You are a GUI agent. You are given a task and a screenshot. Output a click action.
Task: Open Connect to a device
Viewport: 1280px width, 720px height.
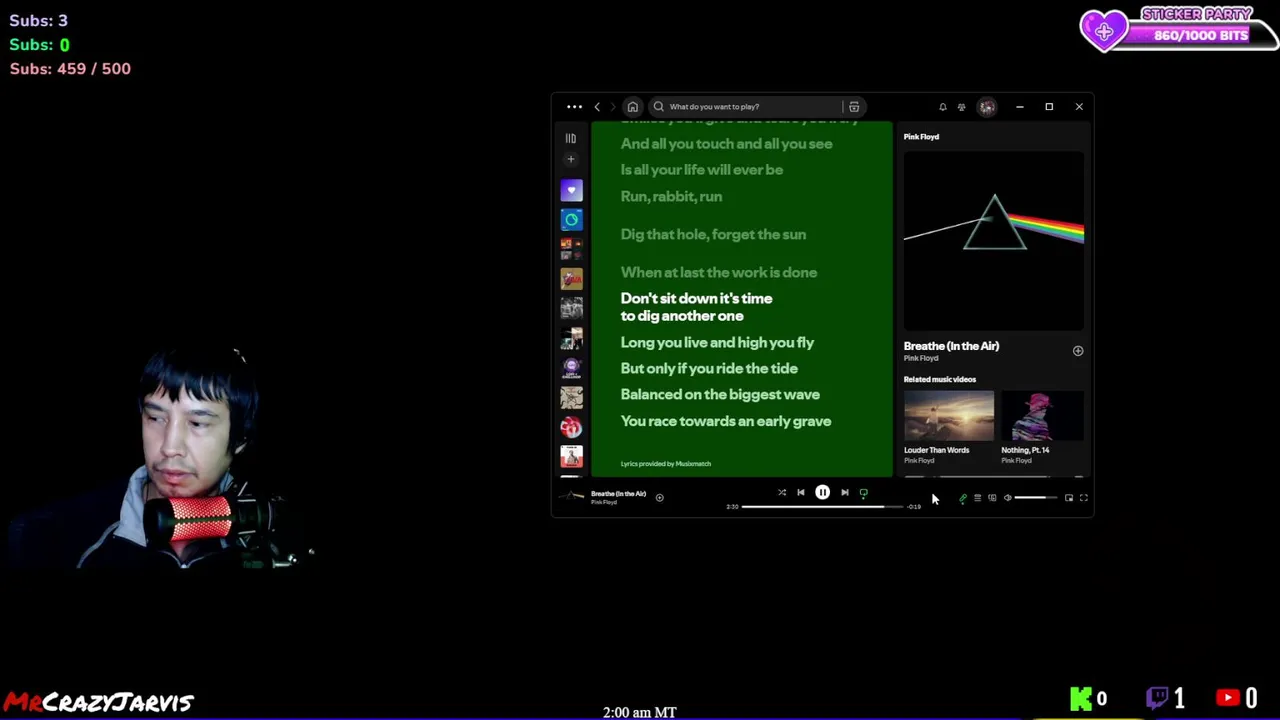click(992, 498)
